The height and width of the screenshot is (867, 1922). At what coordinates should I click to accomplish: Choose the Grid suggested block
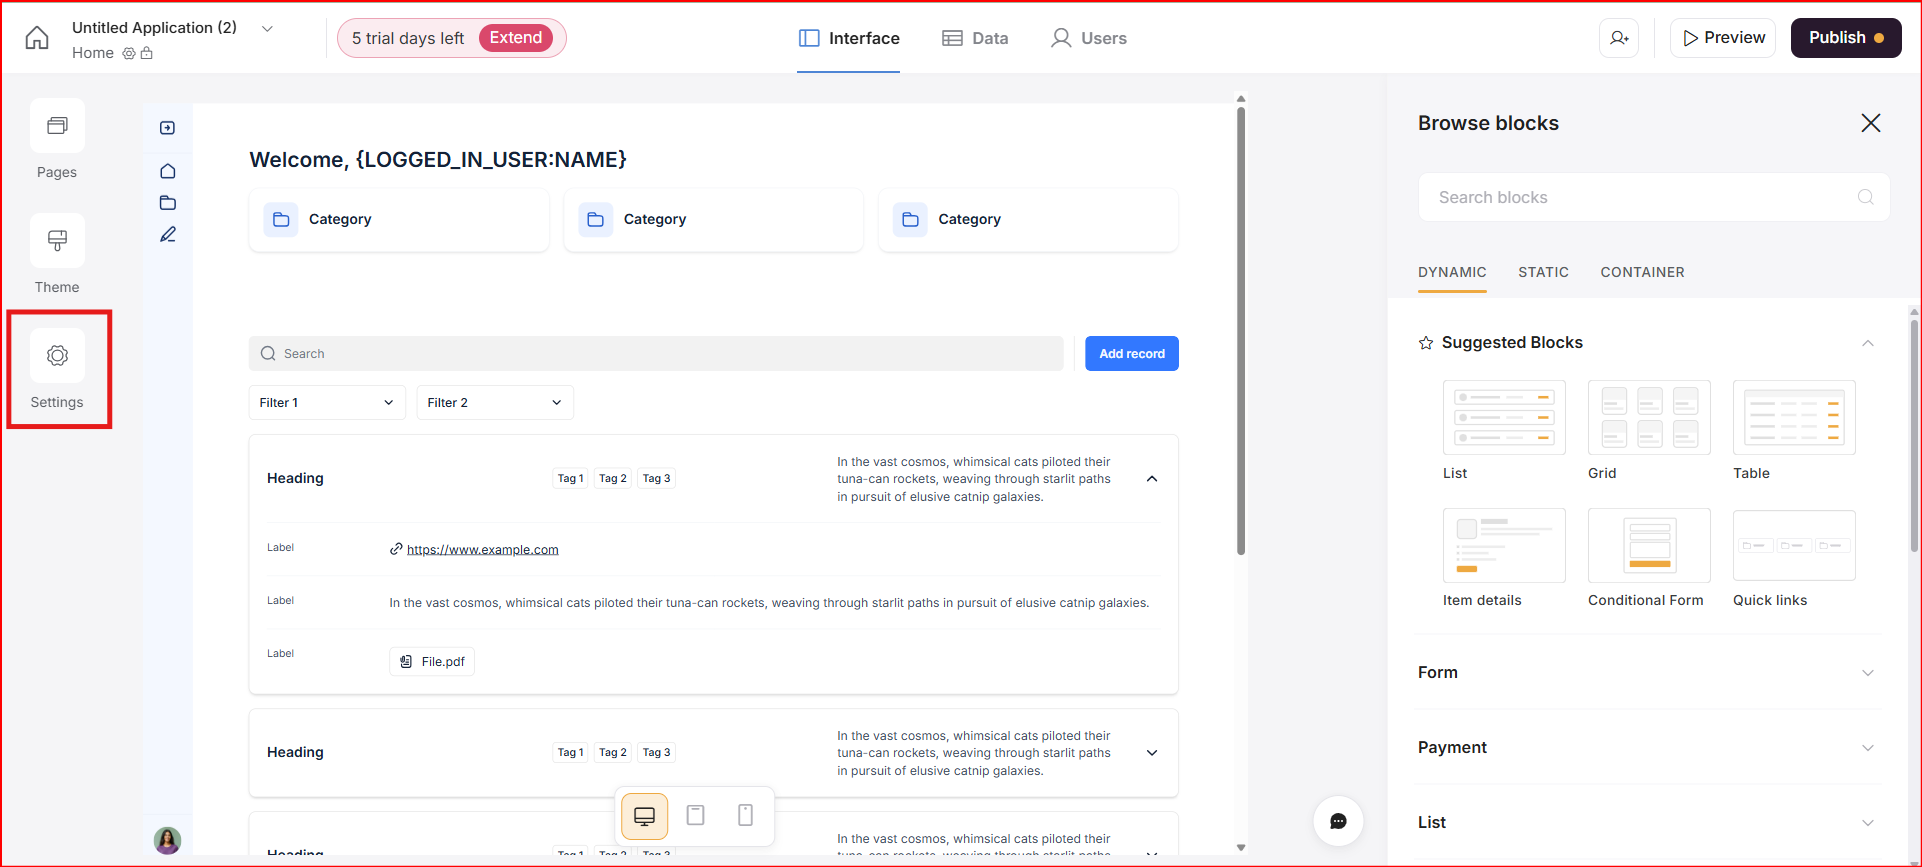pos(1649,418)
